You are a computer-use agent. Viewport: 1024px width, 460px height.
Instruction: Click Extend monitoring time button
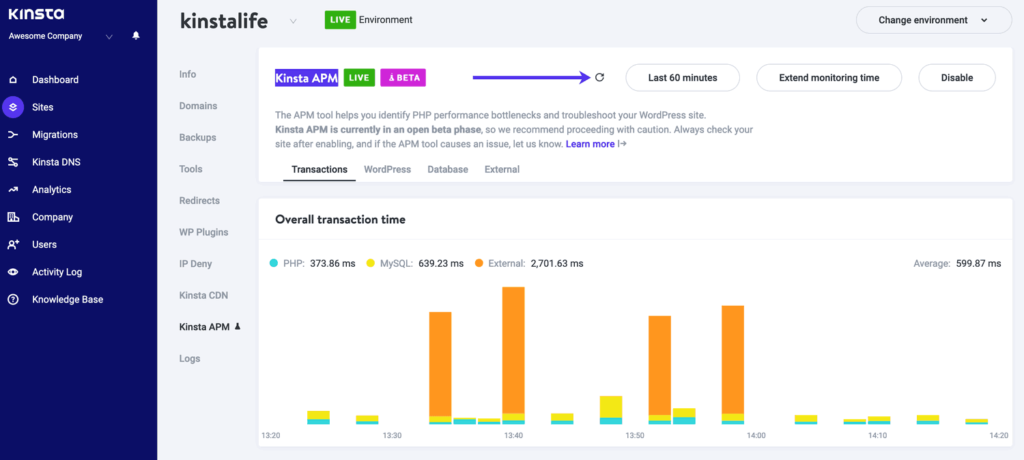tap(829, 78)
